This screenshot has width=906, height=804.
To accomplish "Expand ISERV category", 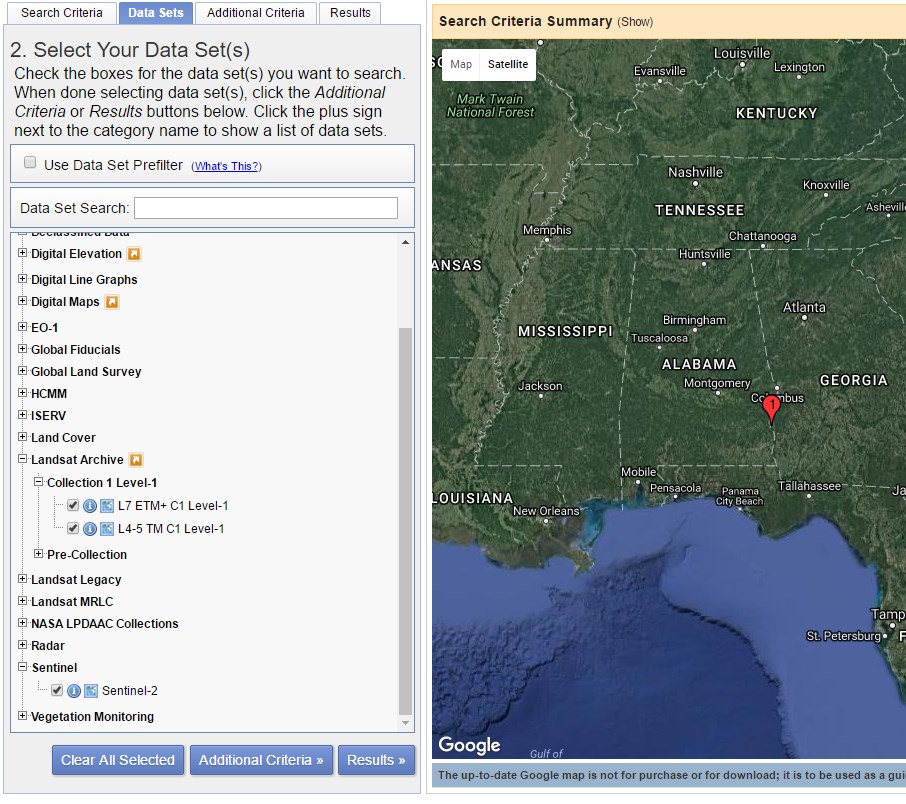I will 23,415.
